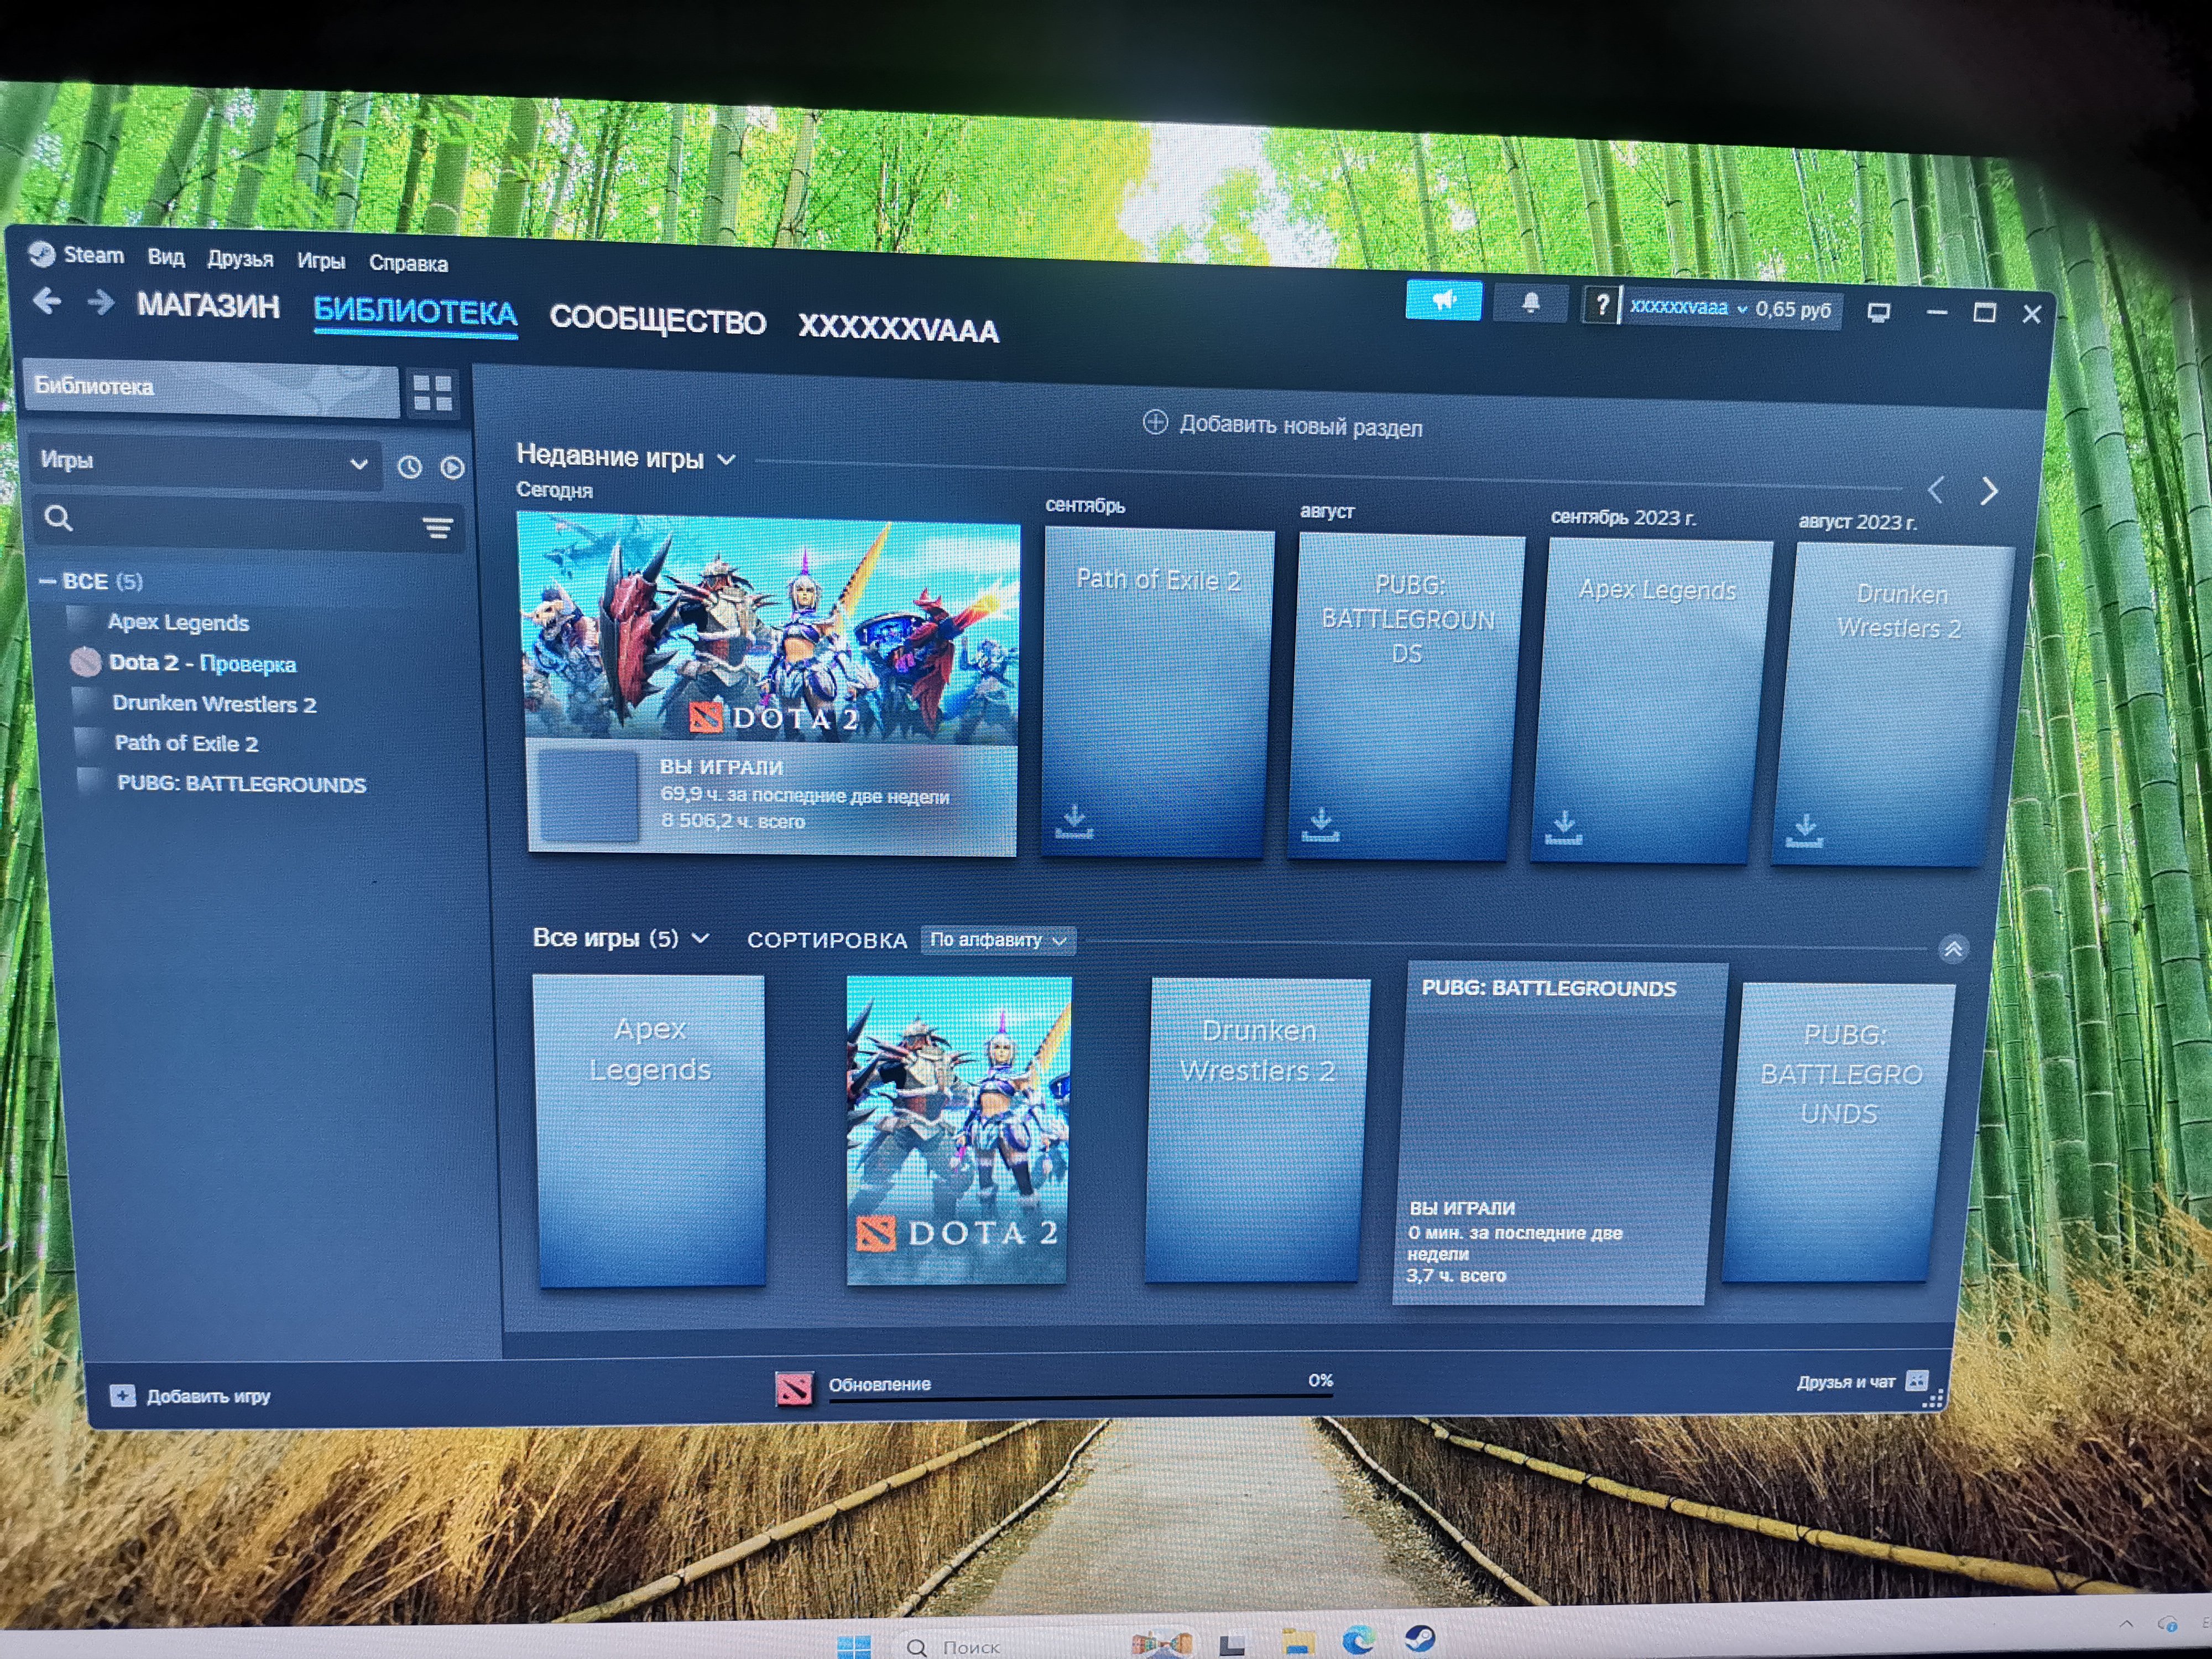Select Apex Legends in sidebar list
The image size is (2212, 1659).
(x=178, y=622)
